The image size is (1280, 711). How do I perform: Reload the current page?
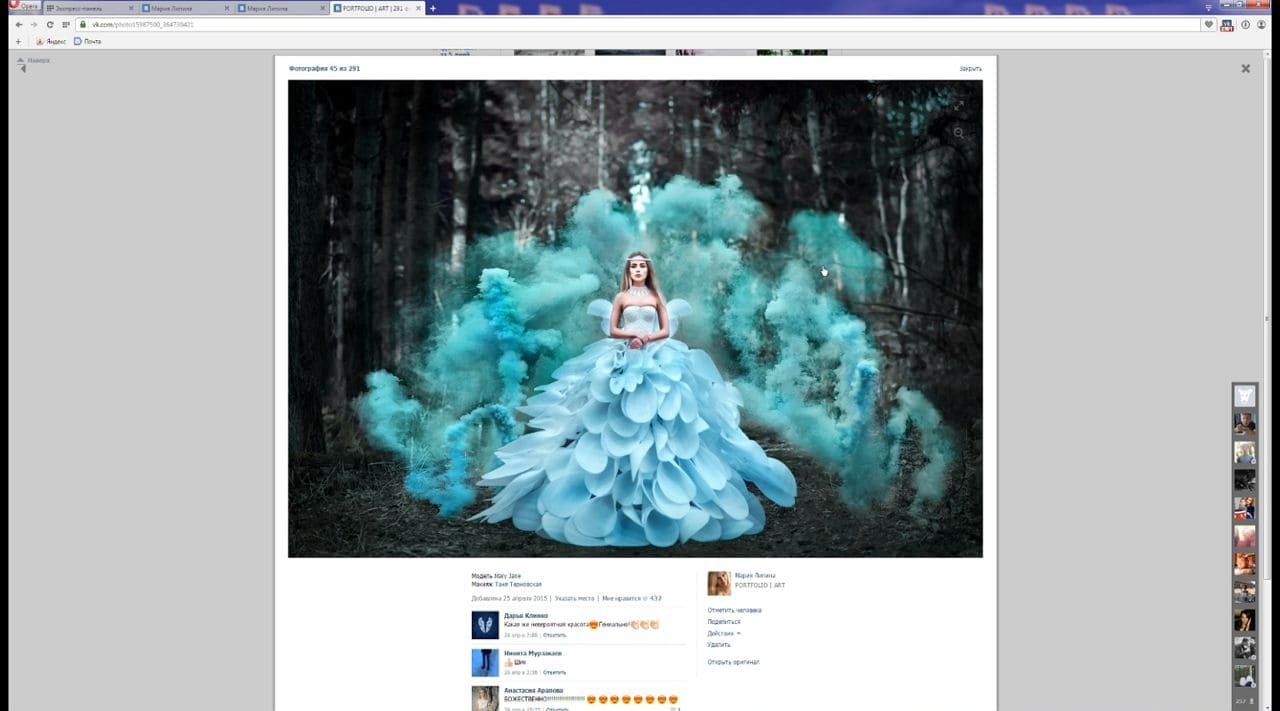coord(50,24)
